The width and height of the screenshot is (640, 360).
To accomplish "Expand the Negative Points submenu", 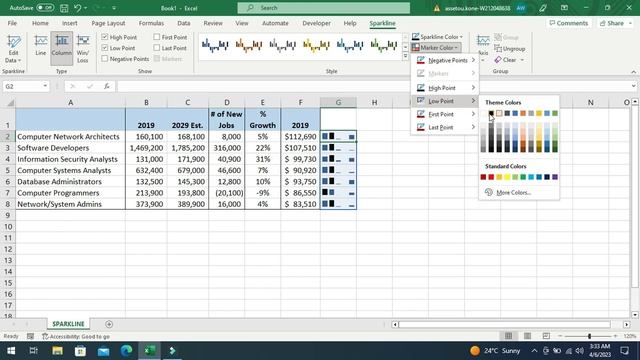I will [445, 60].
